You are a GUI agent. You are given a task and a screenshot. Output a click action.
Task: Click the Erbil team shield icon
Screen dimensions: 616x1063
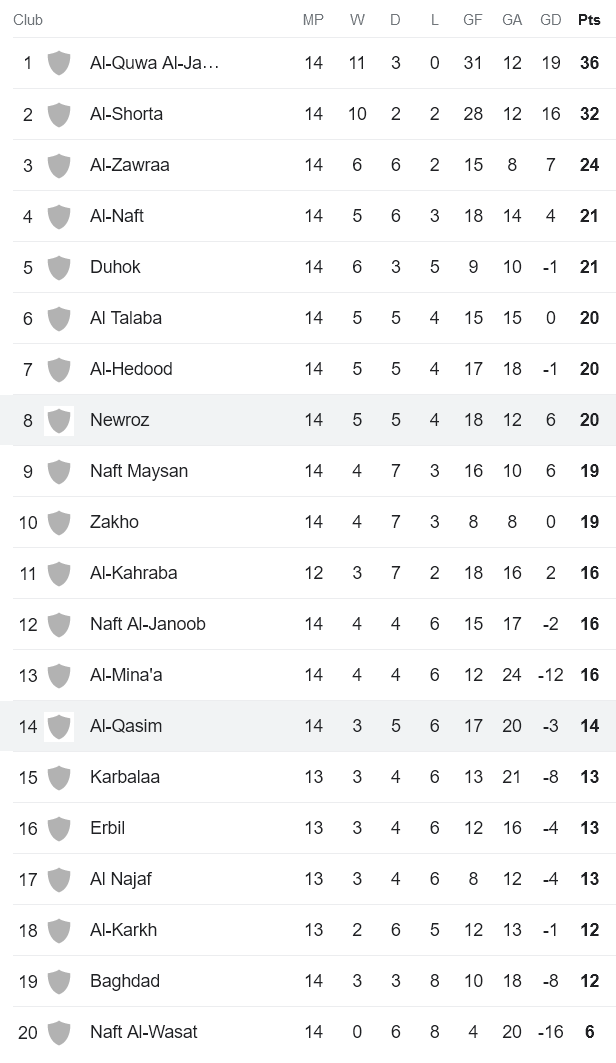click(59, 828)
